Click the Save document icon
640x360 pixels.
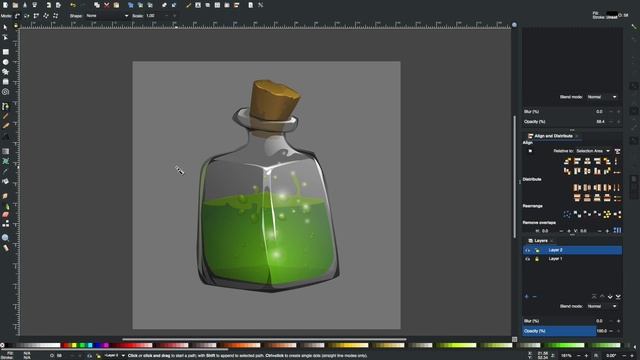(x=25, y=5)
